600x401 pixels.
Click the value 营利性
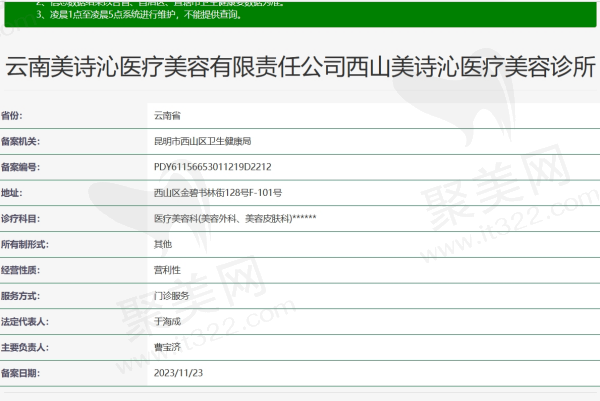point(167,270)
